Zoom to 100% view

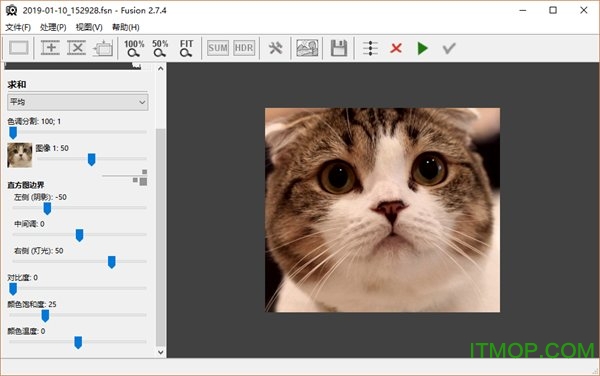(x=134, y=48)
